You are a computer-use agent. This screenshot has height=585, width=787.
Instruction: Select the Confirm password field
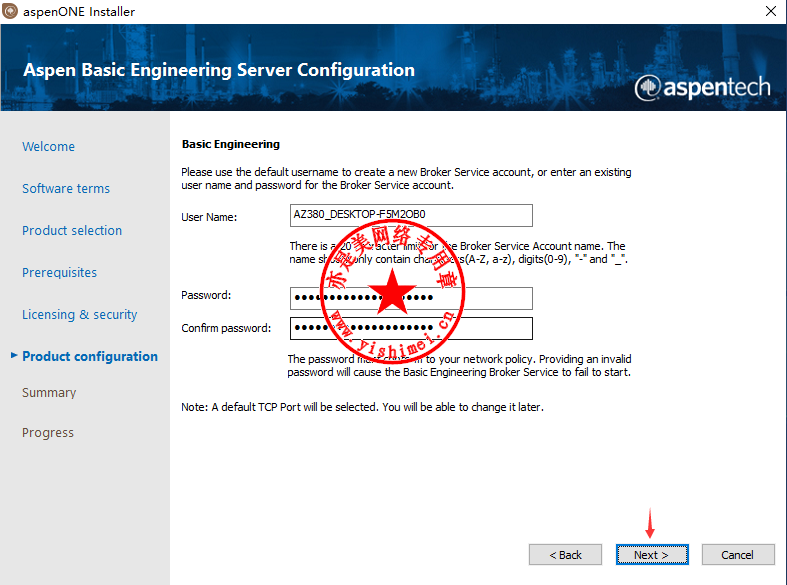click(411, 328)
